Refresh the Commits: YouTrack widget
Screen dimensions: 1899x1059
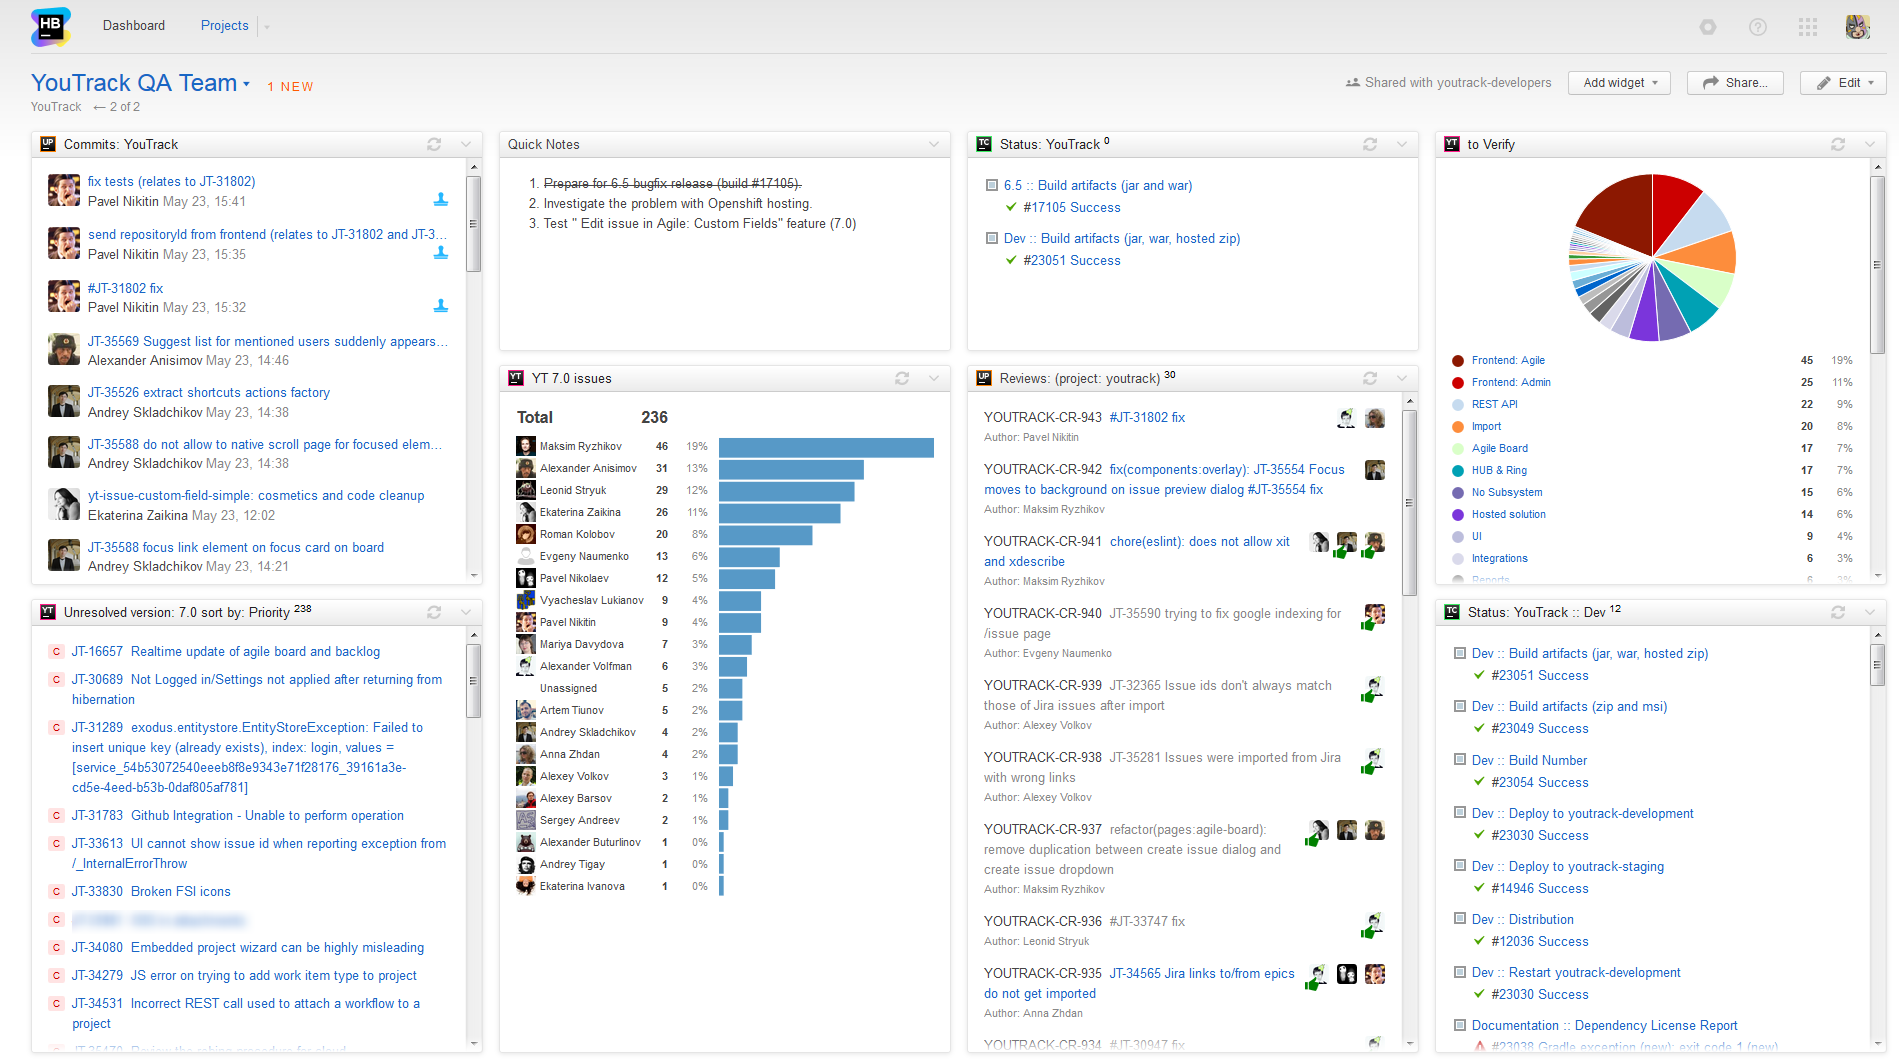[x=434, y=144]
